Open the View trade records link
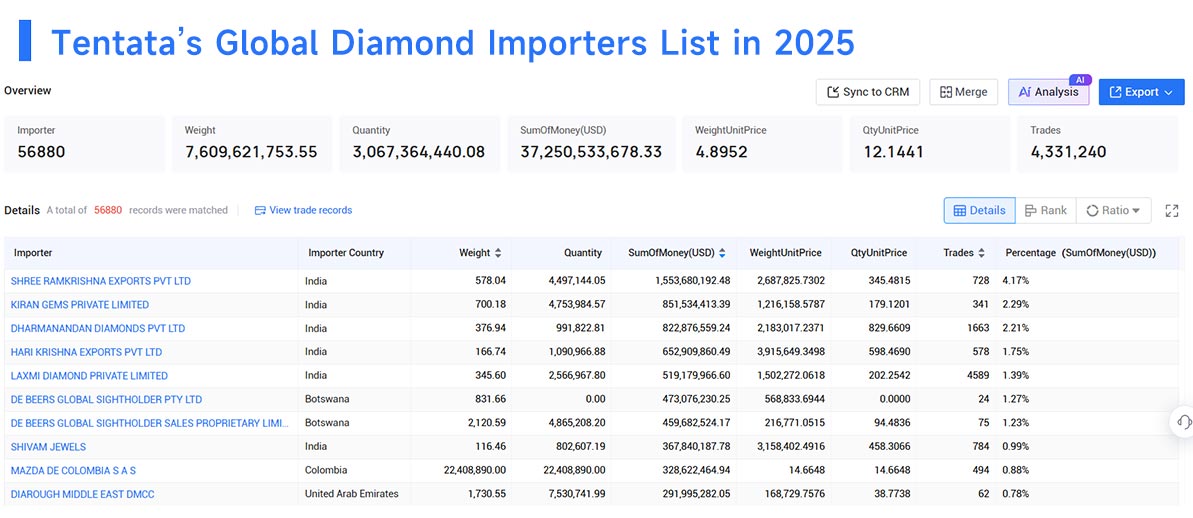1193x518 pixels. coord(303,210)
